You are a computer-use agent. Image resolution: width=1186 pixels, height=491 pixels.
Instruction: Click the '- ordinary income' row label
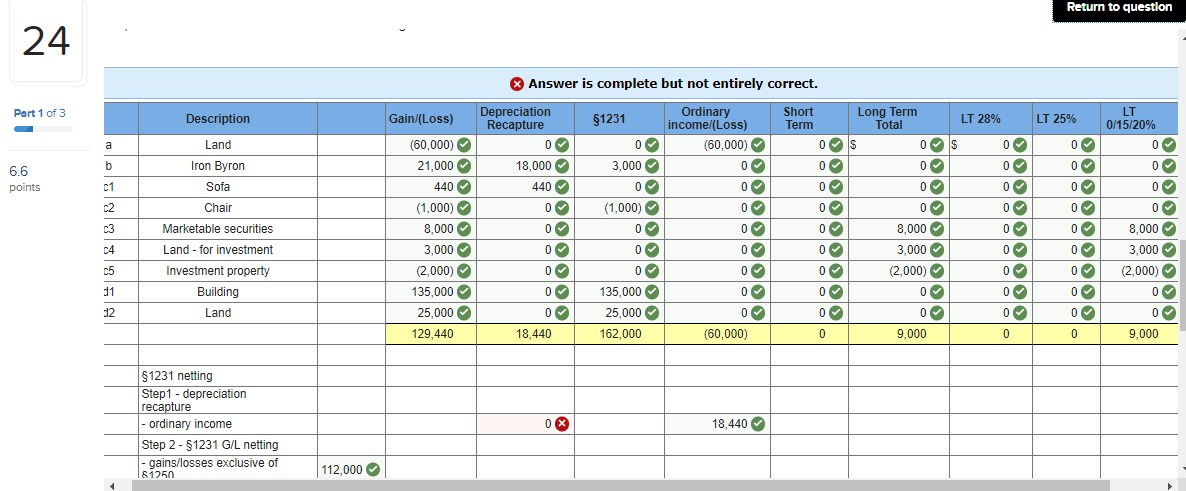186,424
